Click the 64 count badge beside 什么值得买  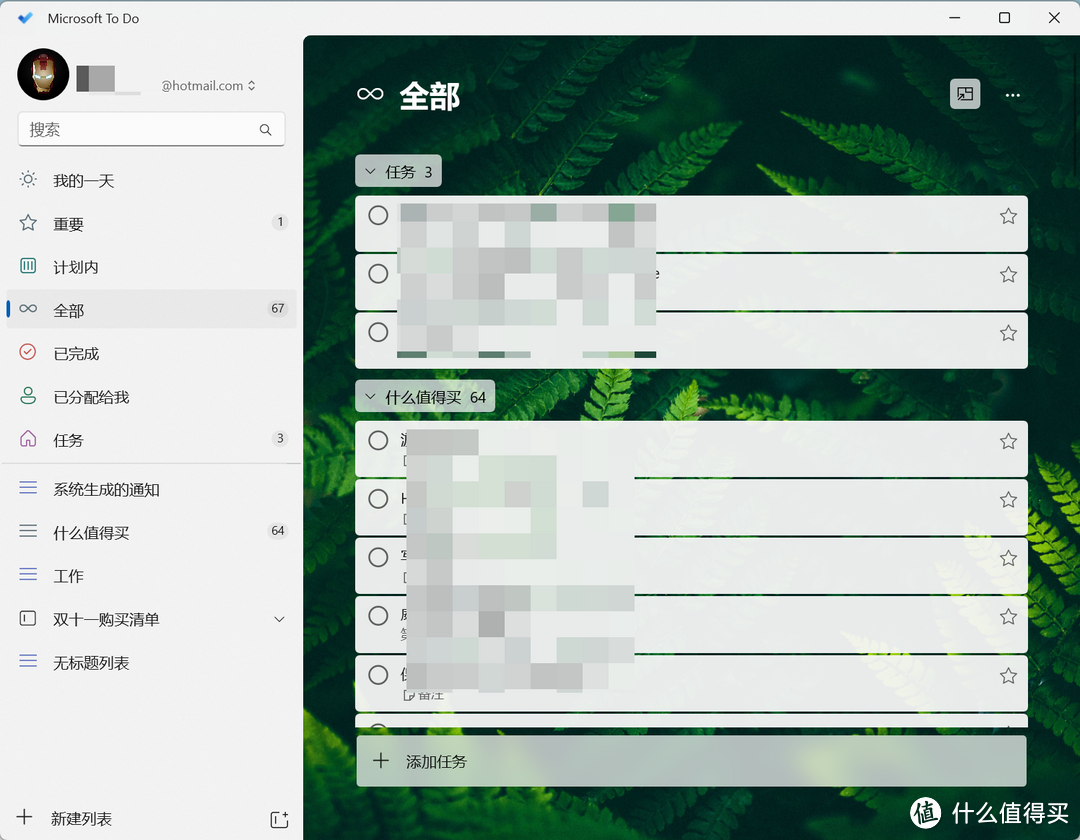(x=278, y=531)
